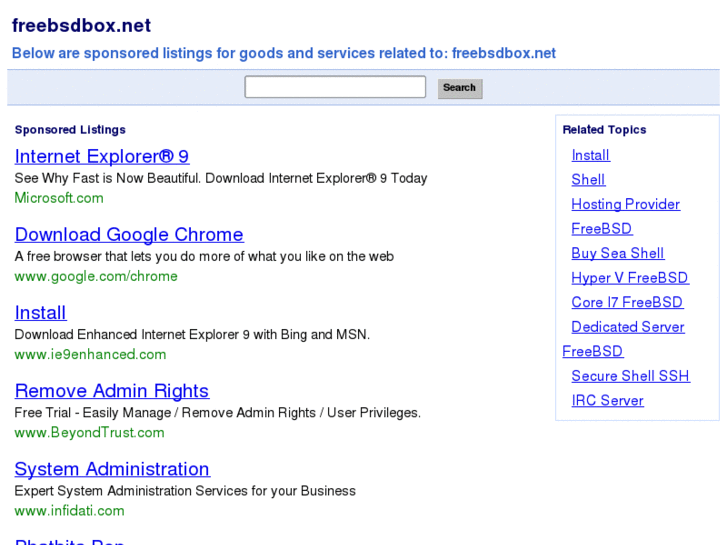This screenshot has width=727, height=545.
Task: Choose the Buy Sea Shell topic
Action: click(617, 253)
